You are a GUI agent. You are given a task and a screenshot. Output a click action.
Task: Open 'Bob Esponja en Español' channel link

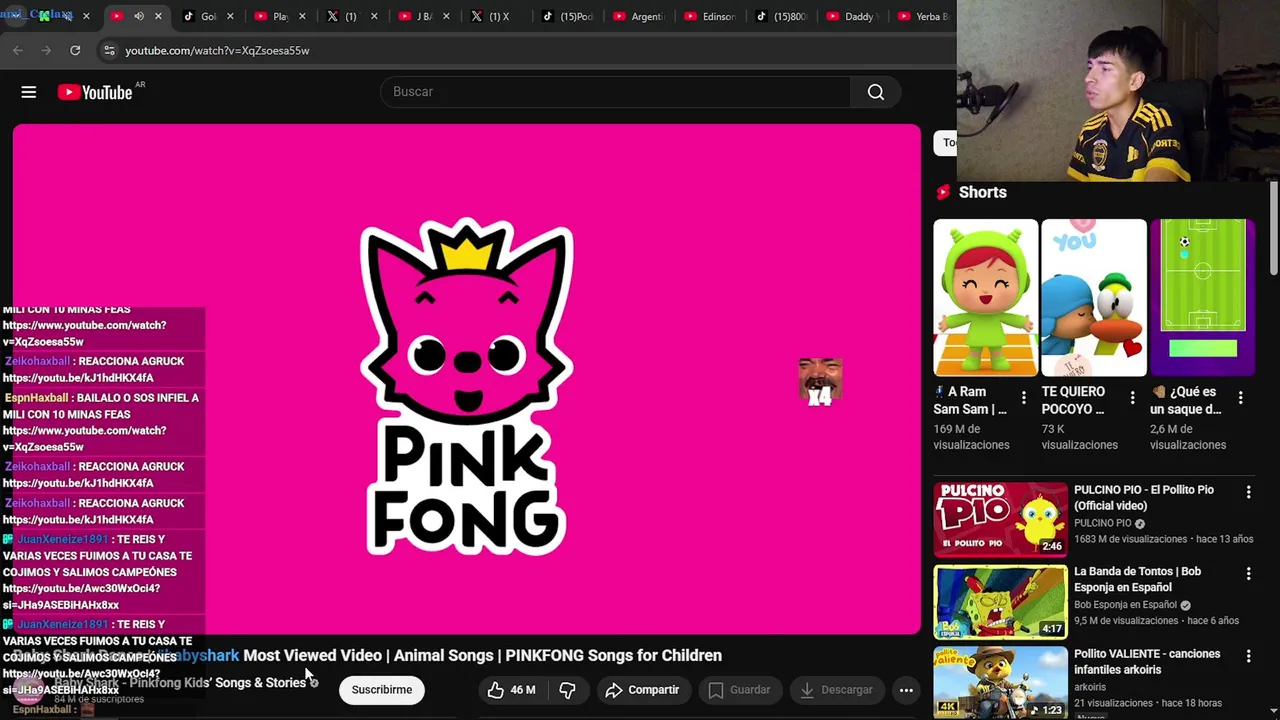[x=1125, y=605]
